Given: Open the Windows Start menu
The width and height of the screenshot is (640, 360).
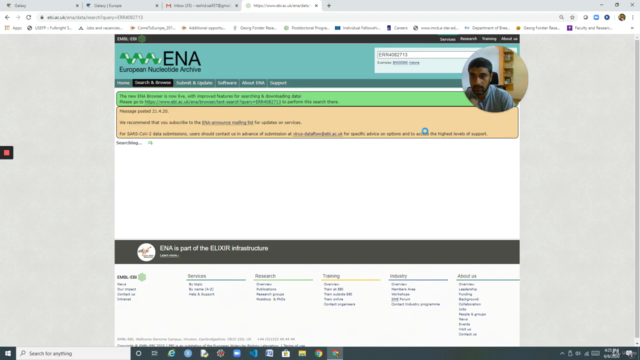Looking at the screenshot, I should 8,353.
